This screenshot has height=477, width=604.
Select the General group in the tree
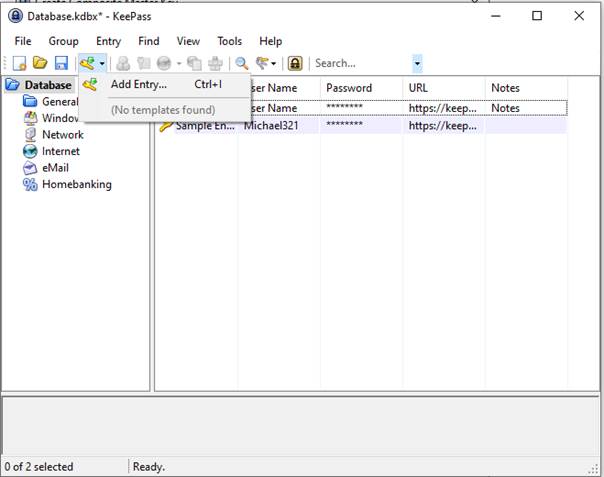point(60,102)
